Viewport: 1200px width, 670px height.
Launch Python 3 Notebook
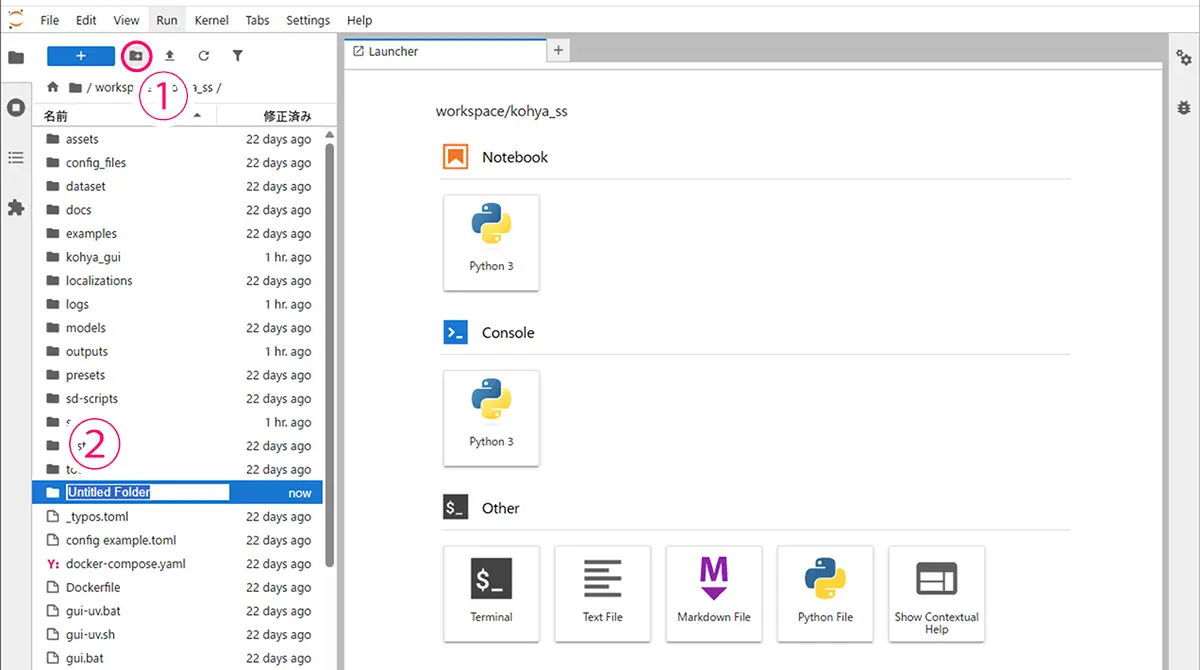[491, 242]
